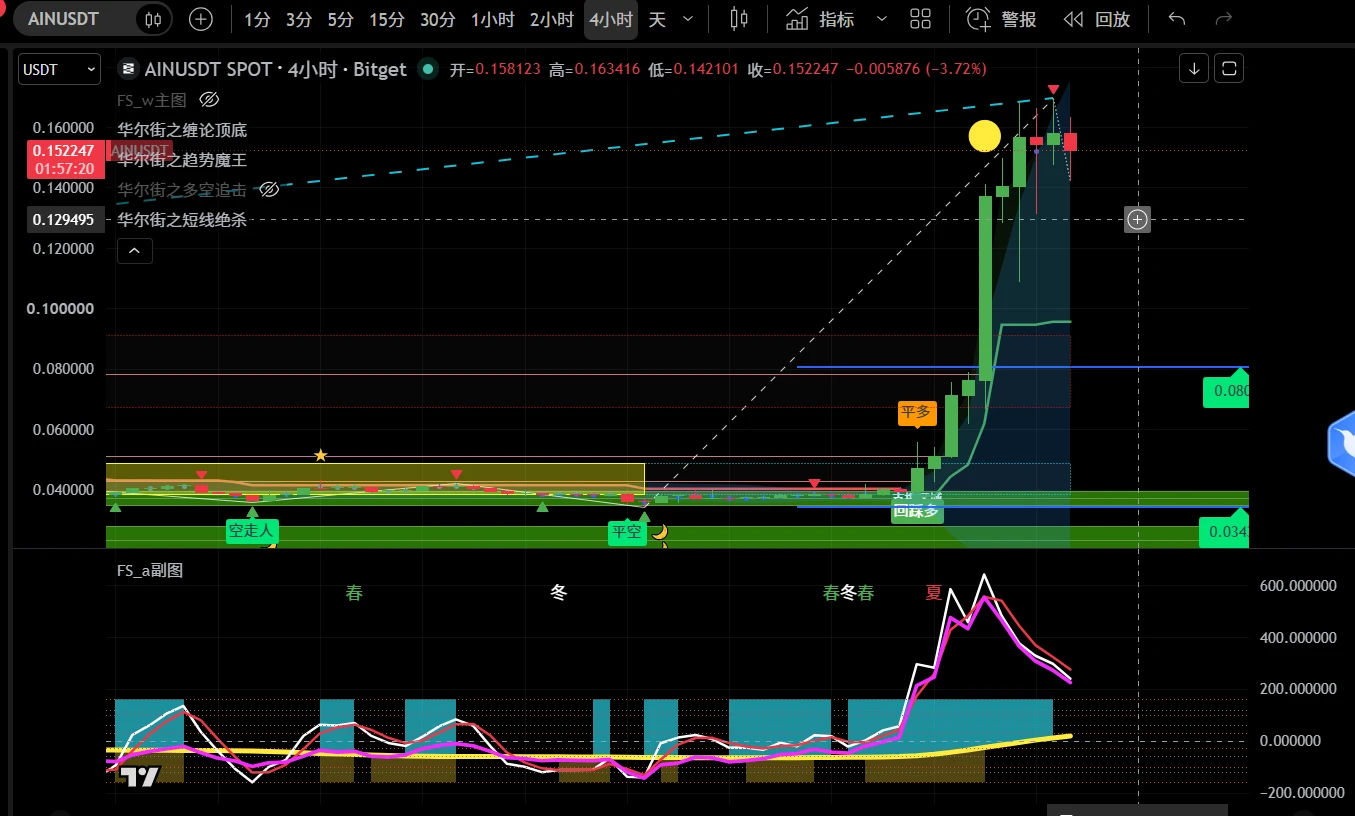
Task: Open the candlestick chart style menu
Action: [739, 19]
